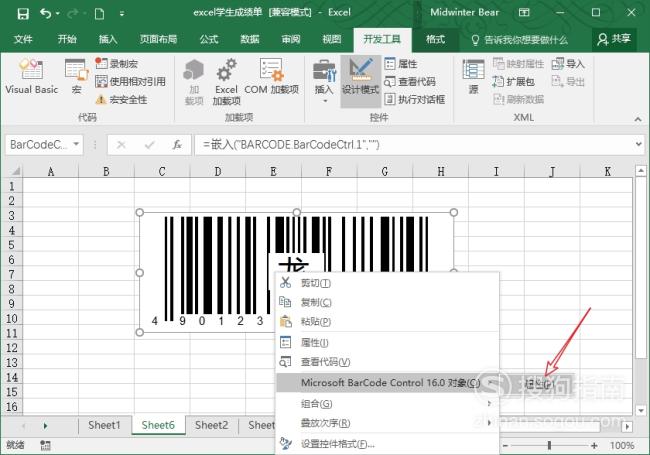The width and height of the screenshot is (650, 455).
Task: Click the New document icon in quick access
Action: (99, 14)
